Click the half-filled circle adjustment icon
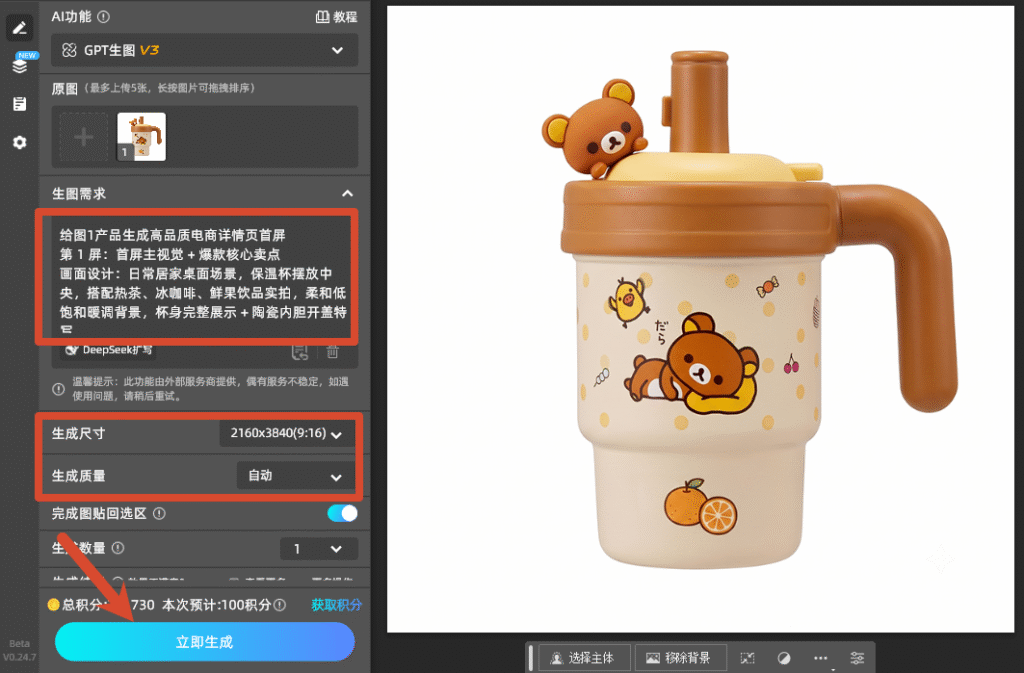The height and width of the screenshot is (673, 1024). (784, 658)
